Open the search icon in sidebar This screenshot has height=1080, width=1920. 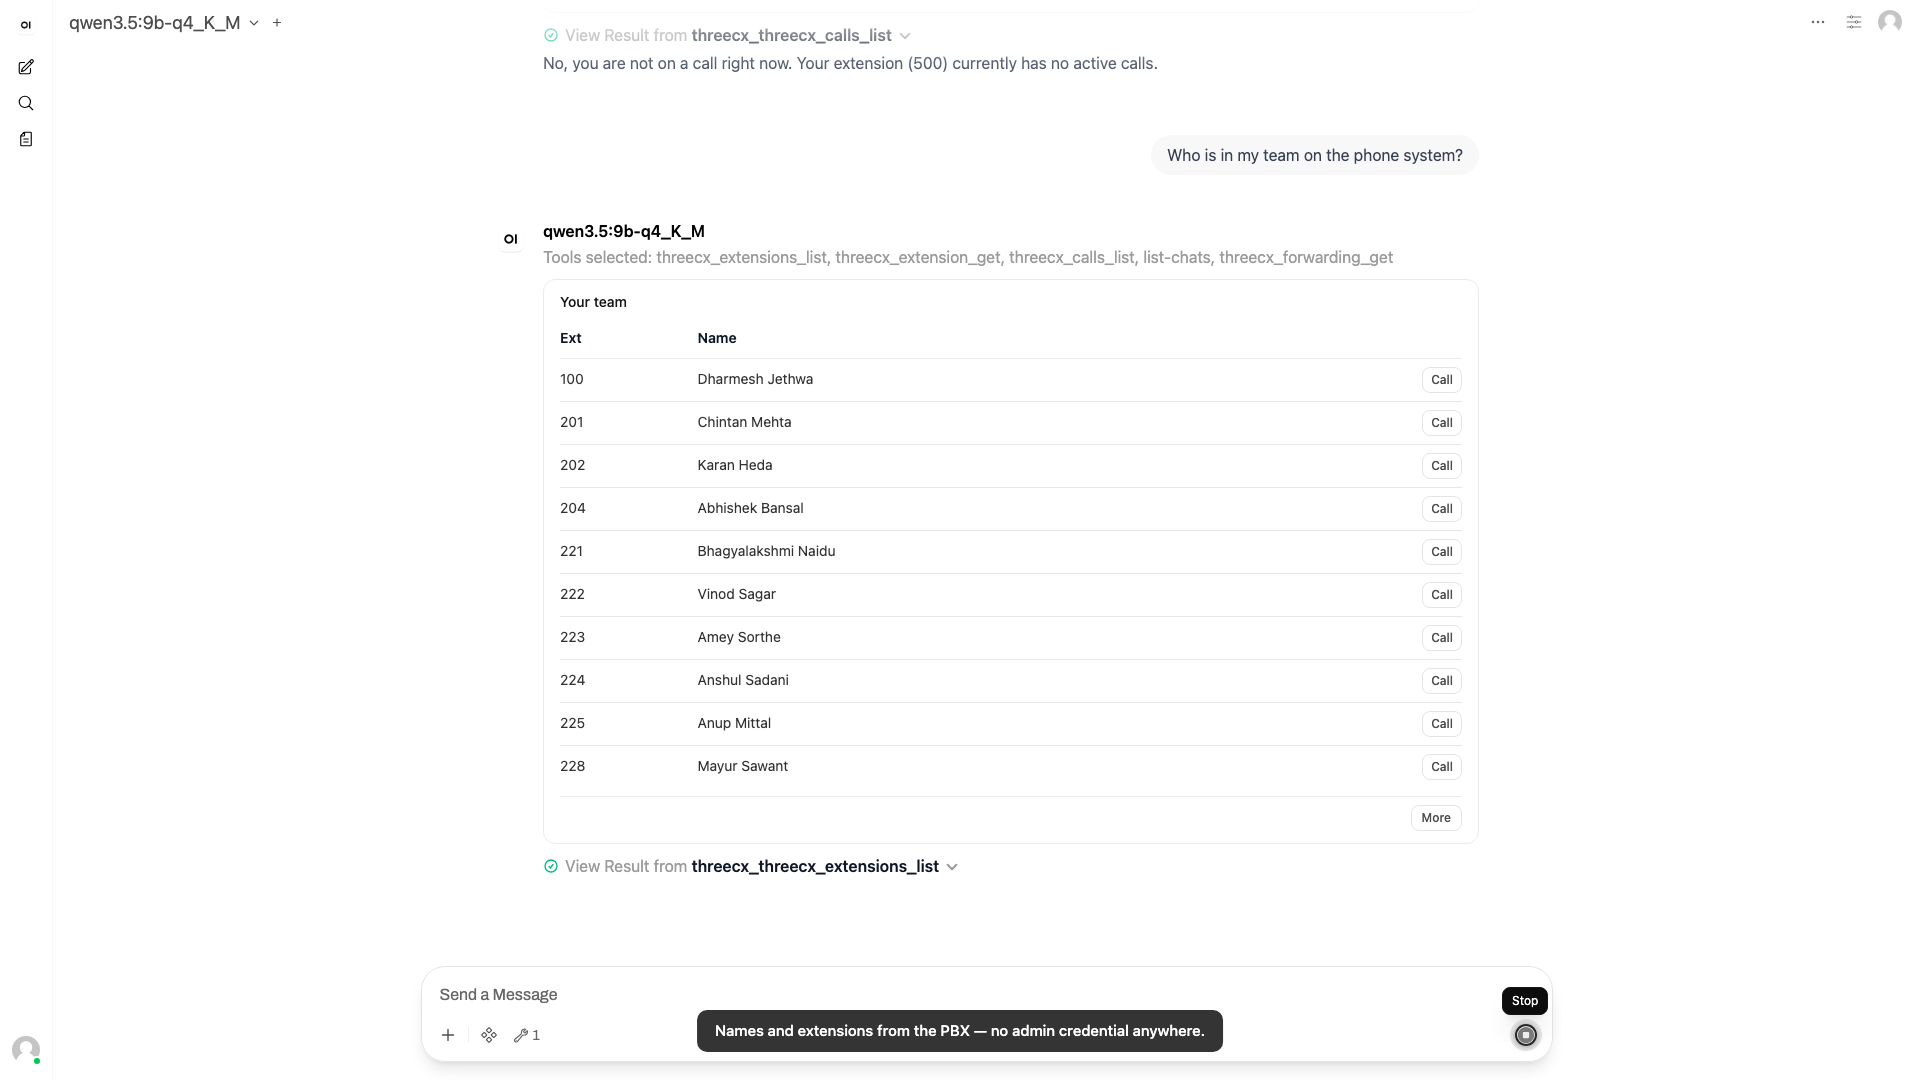tap(26, 103)
